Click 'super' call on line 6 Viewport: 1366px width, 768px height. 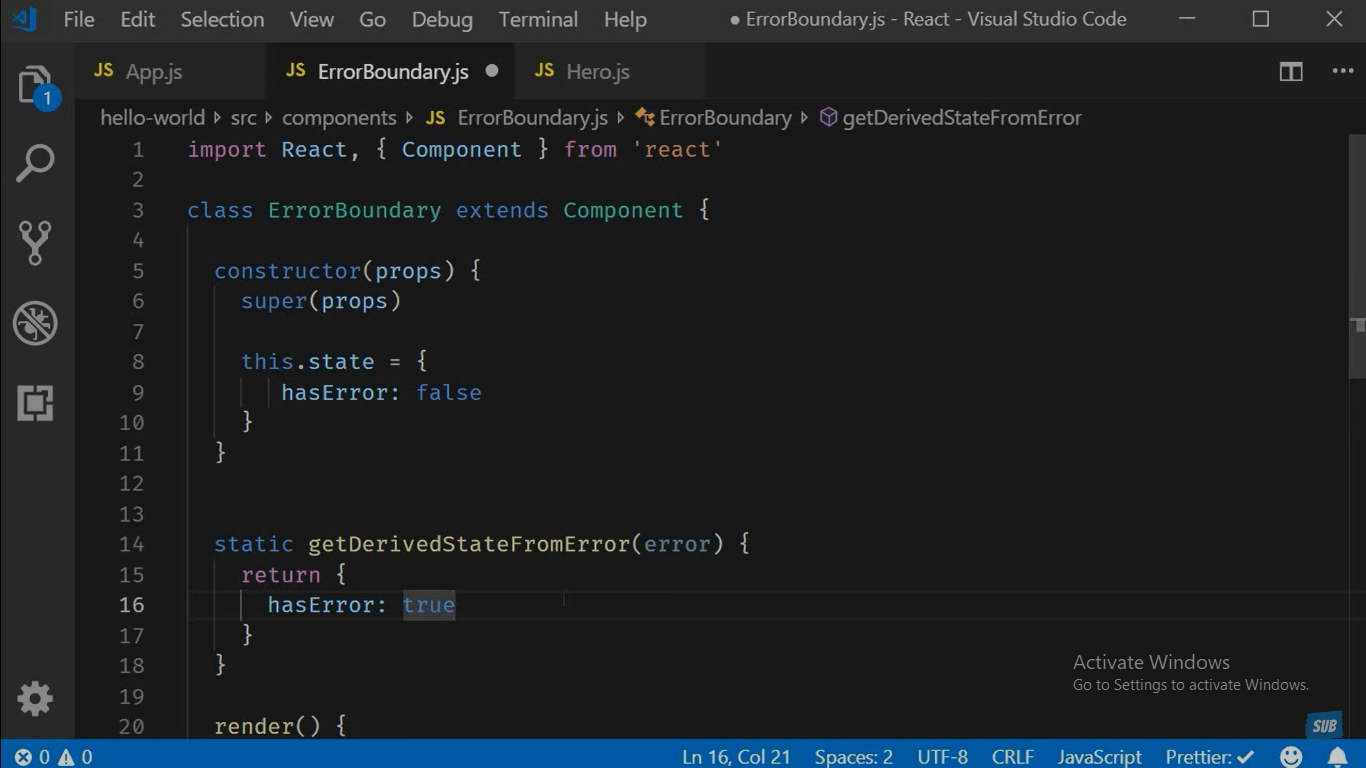click(x=274, y=301)
